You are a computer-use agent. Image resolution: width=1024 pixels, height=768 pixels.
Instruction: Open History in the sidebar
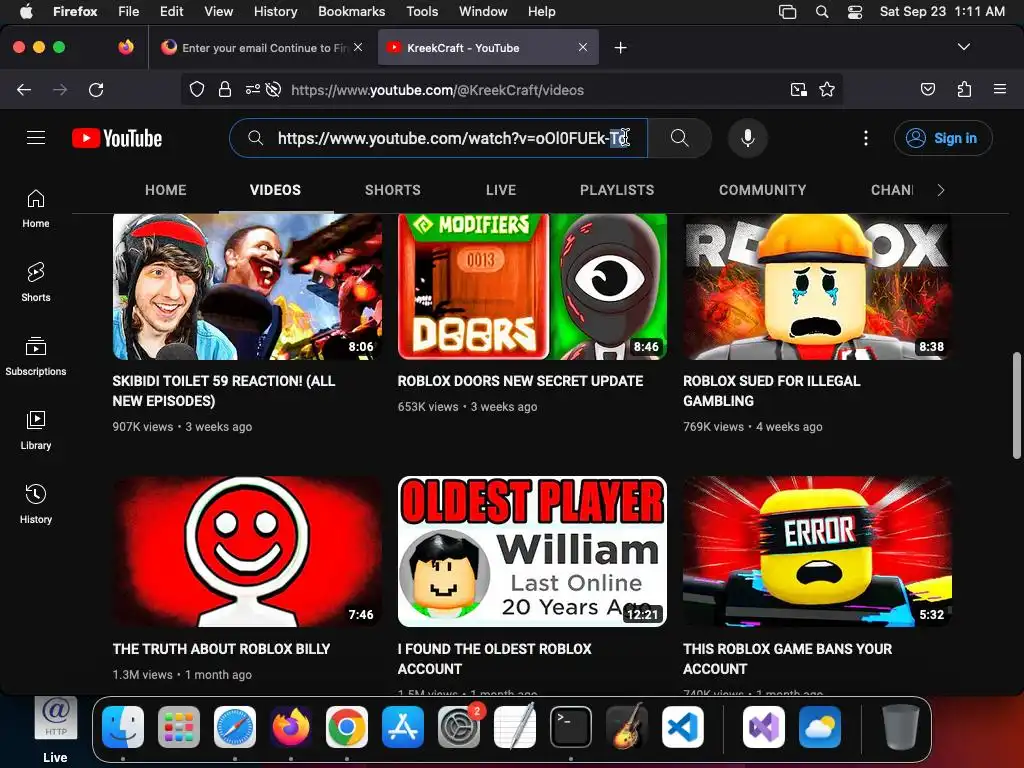[36, 504]
